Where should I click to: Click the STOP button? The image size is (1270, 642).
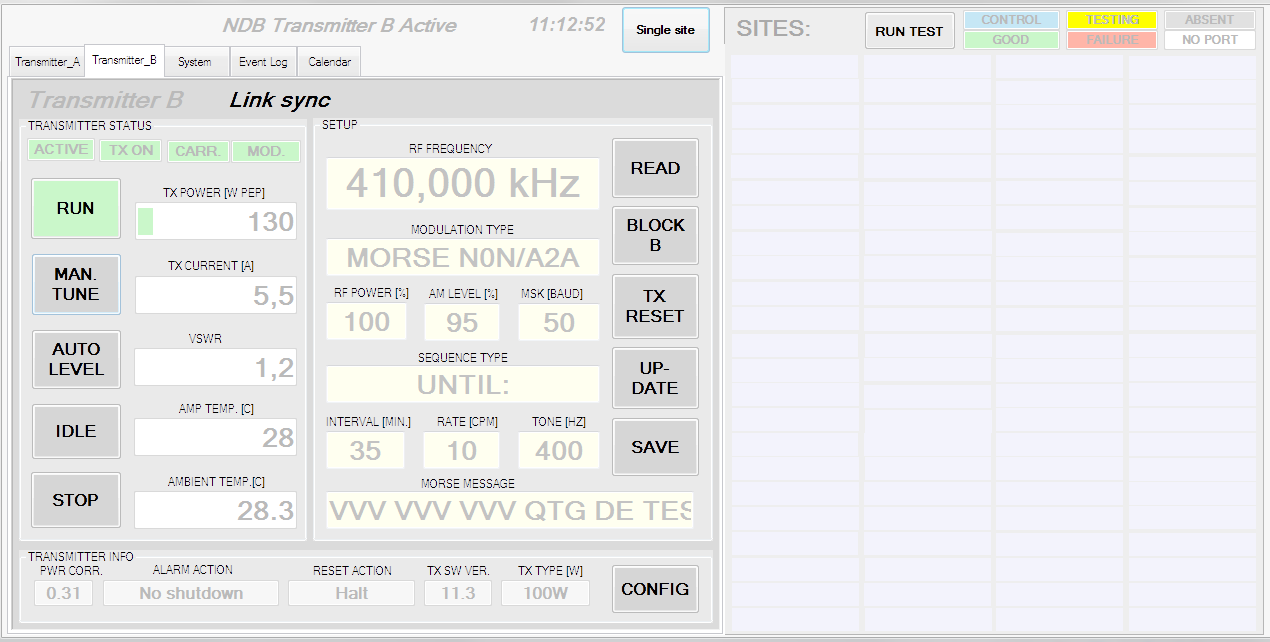(x=76, y=500)
